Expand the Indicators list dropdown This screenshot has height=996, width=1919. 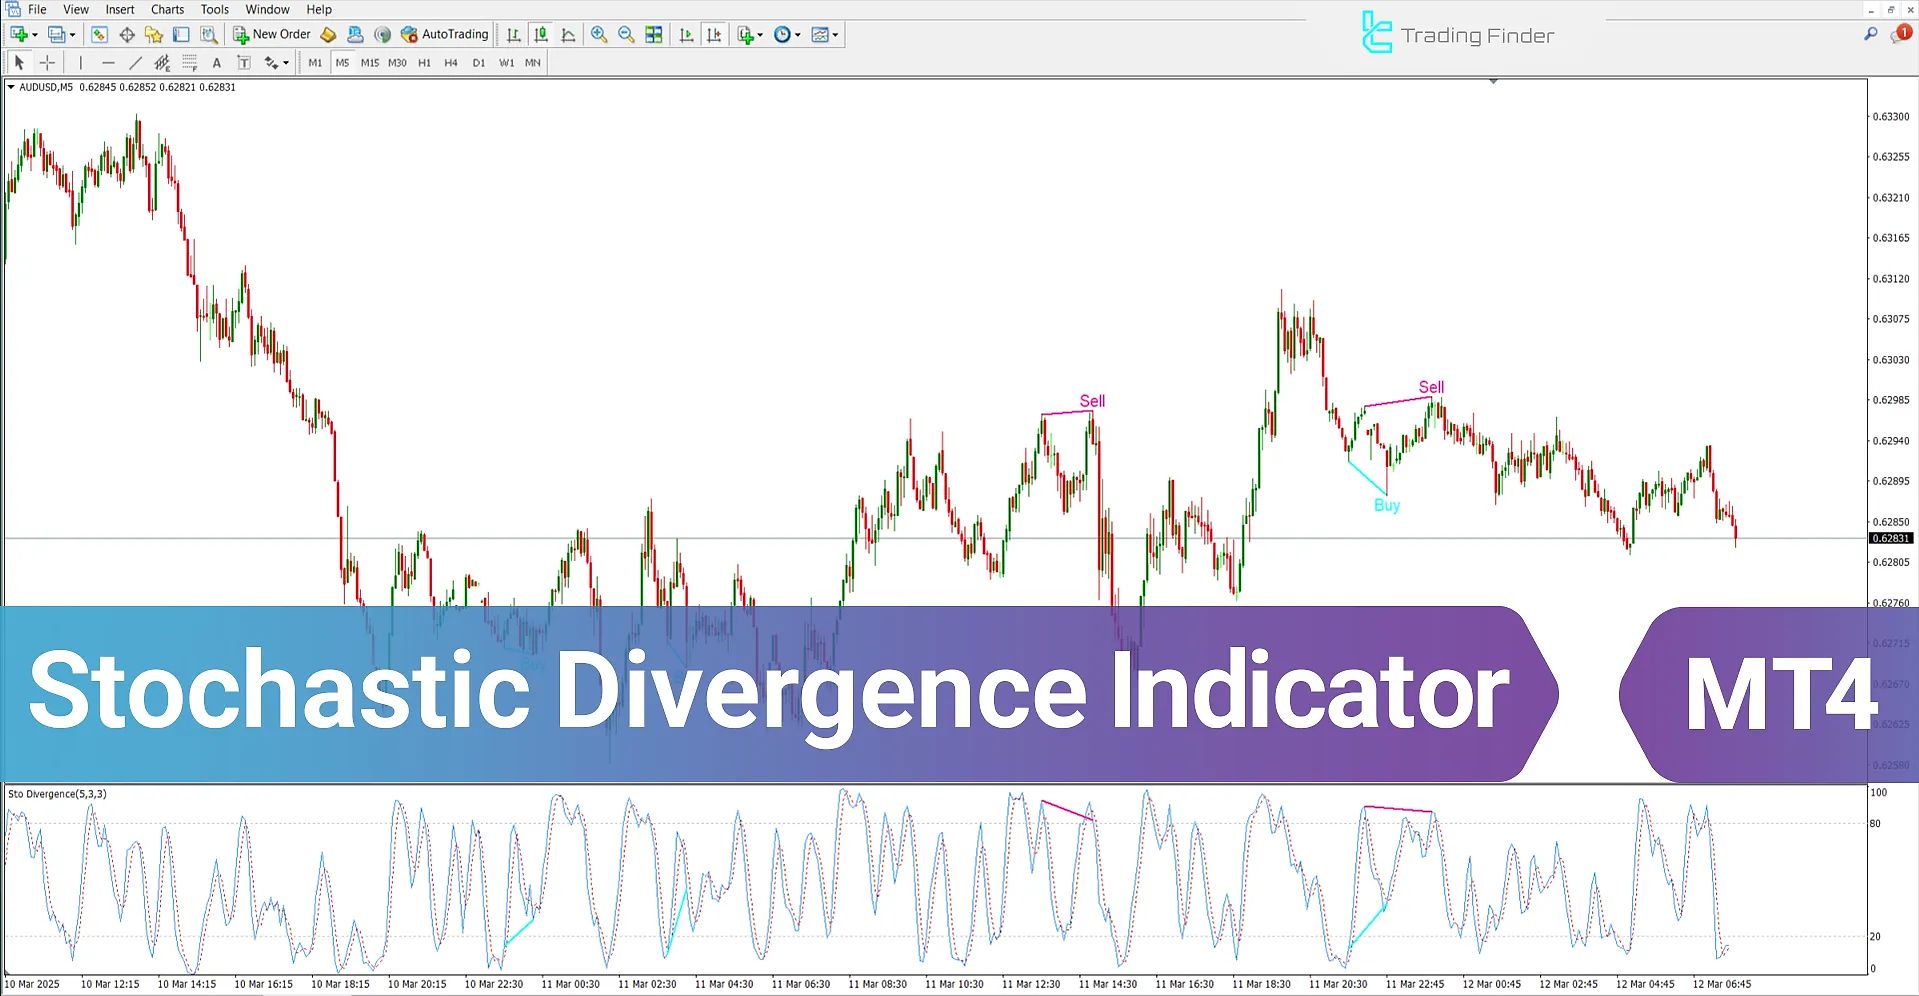click(750, 35)
